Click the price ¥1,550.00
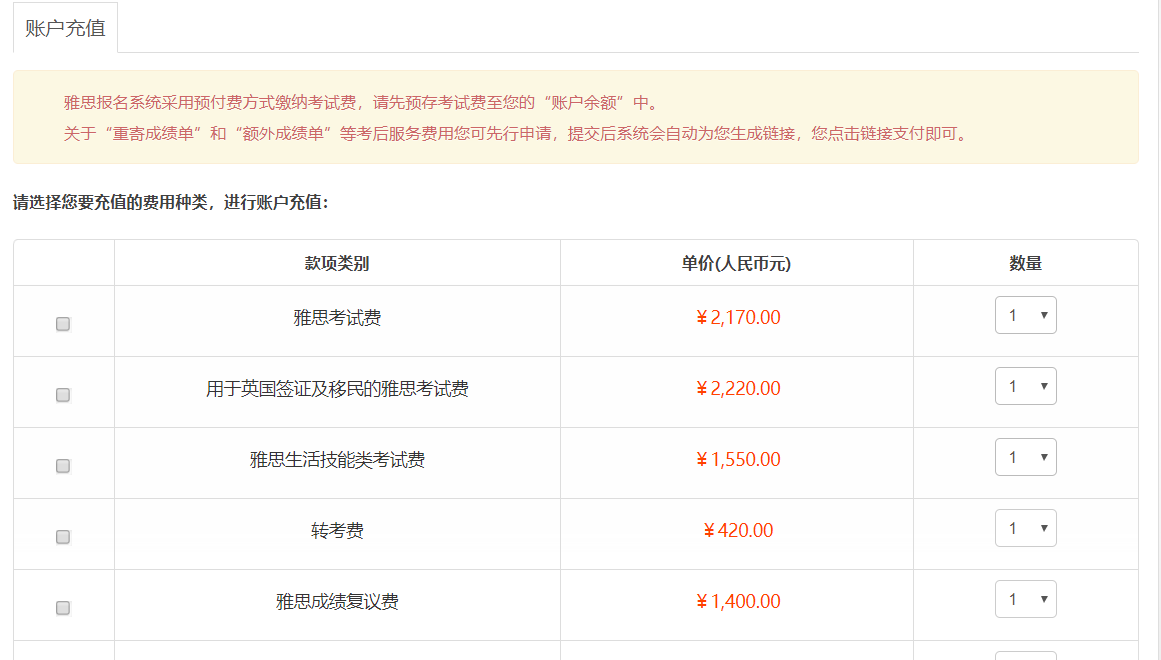The width and height of the screenshot is (1161, 660). 738,460
